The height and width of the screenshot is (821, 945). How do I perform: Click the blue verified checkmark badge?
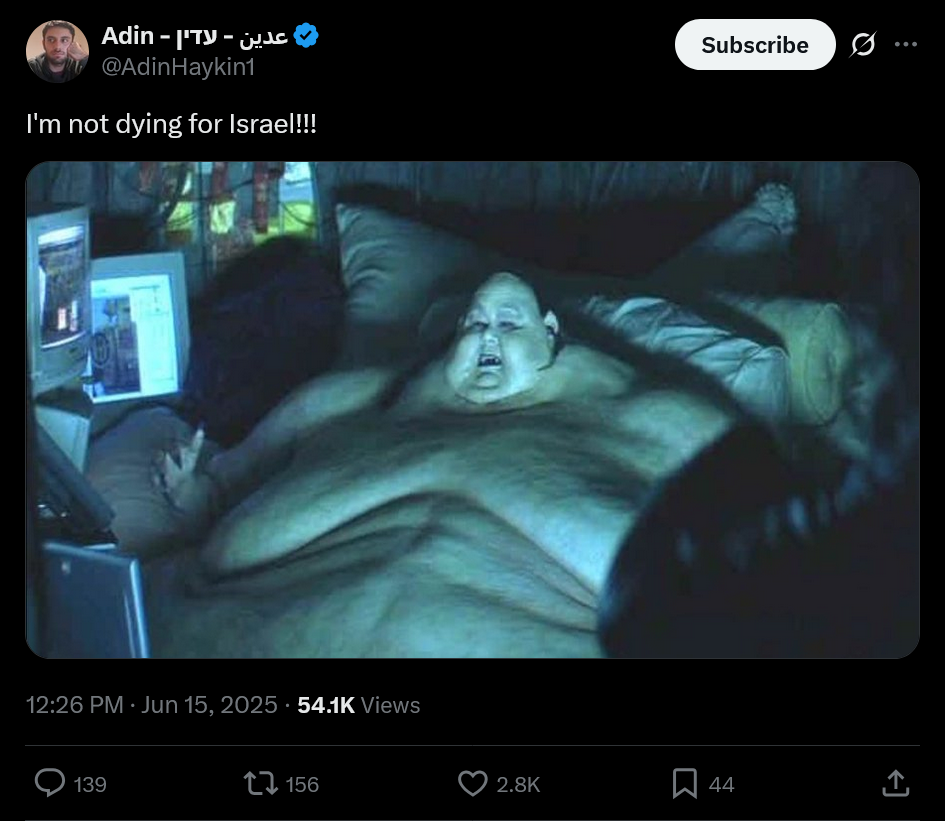[x=306, y=36]
